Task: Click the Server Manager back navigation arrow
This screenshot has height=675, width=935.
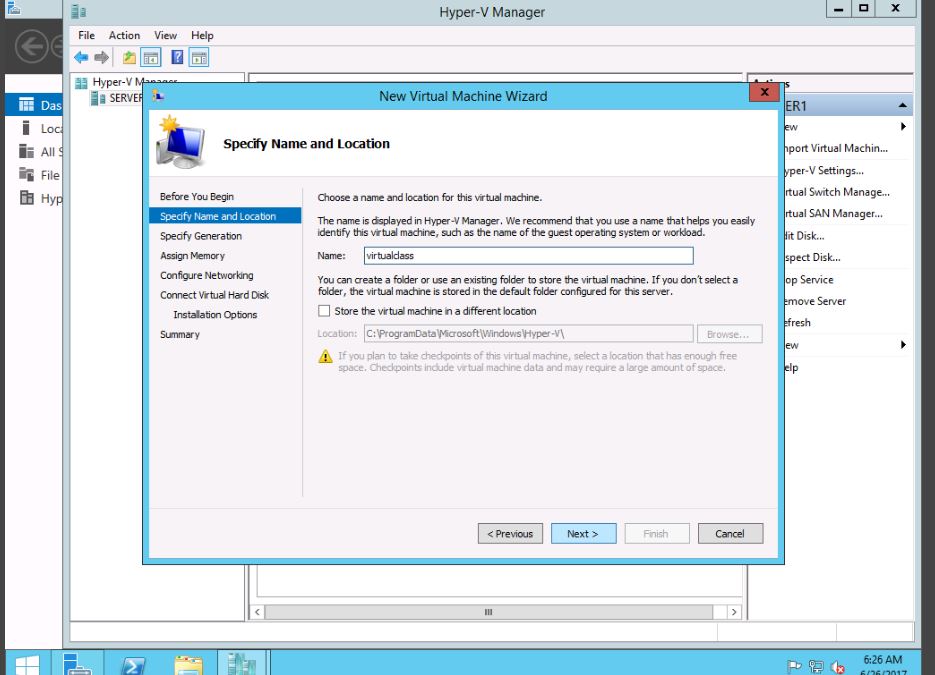Action: [32, 47]
